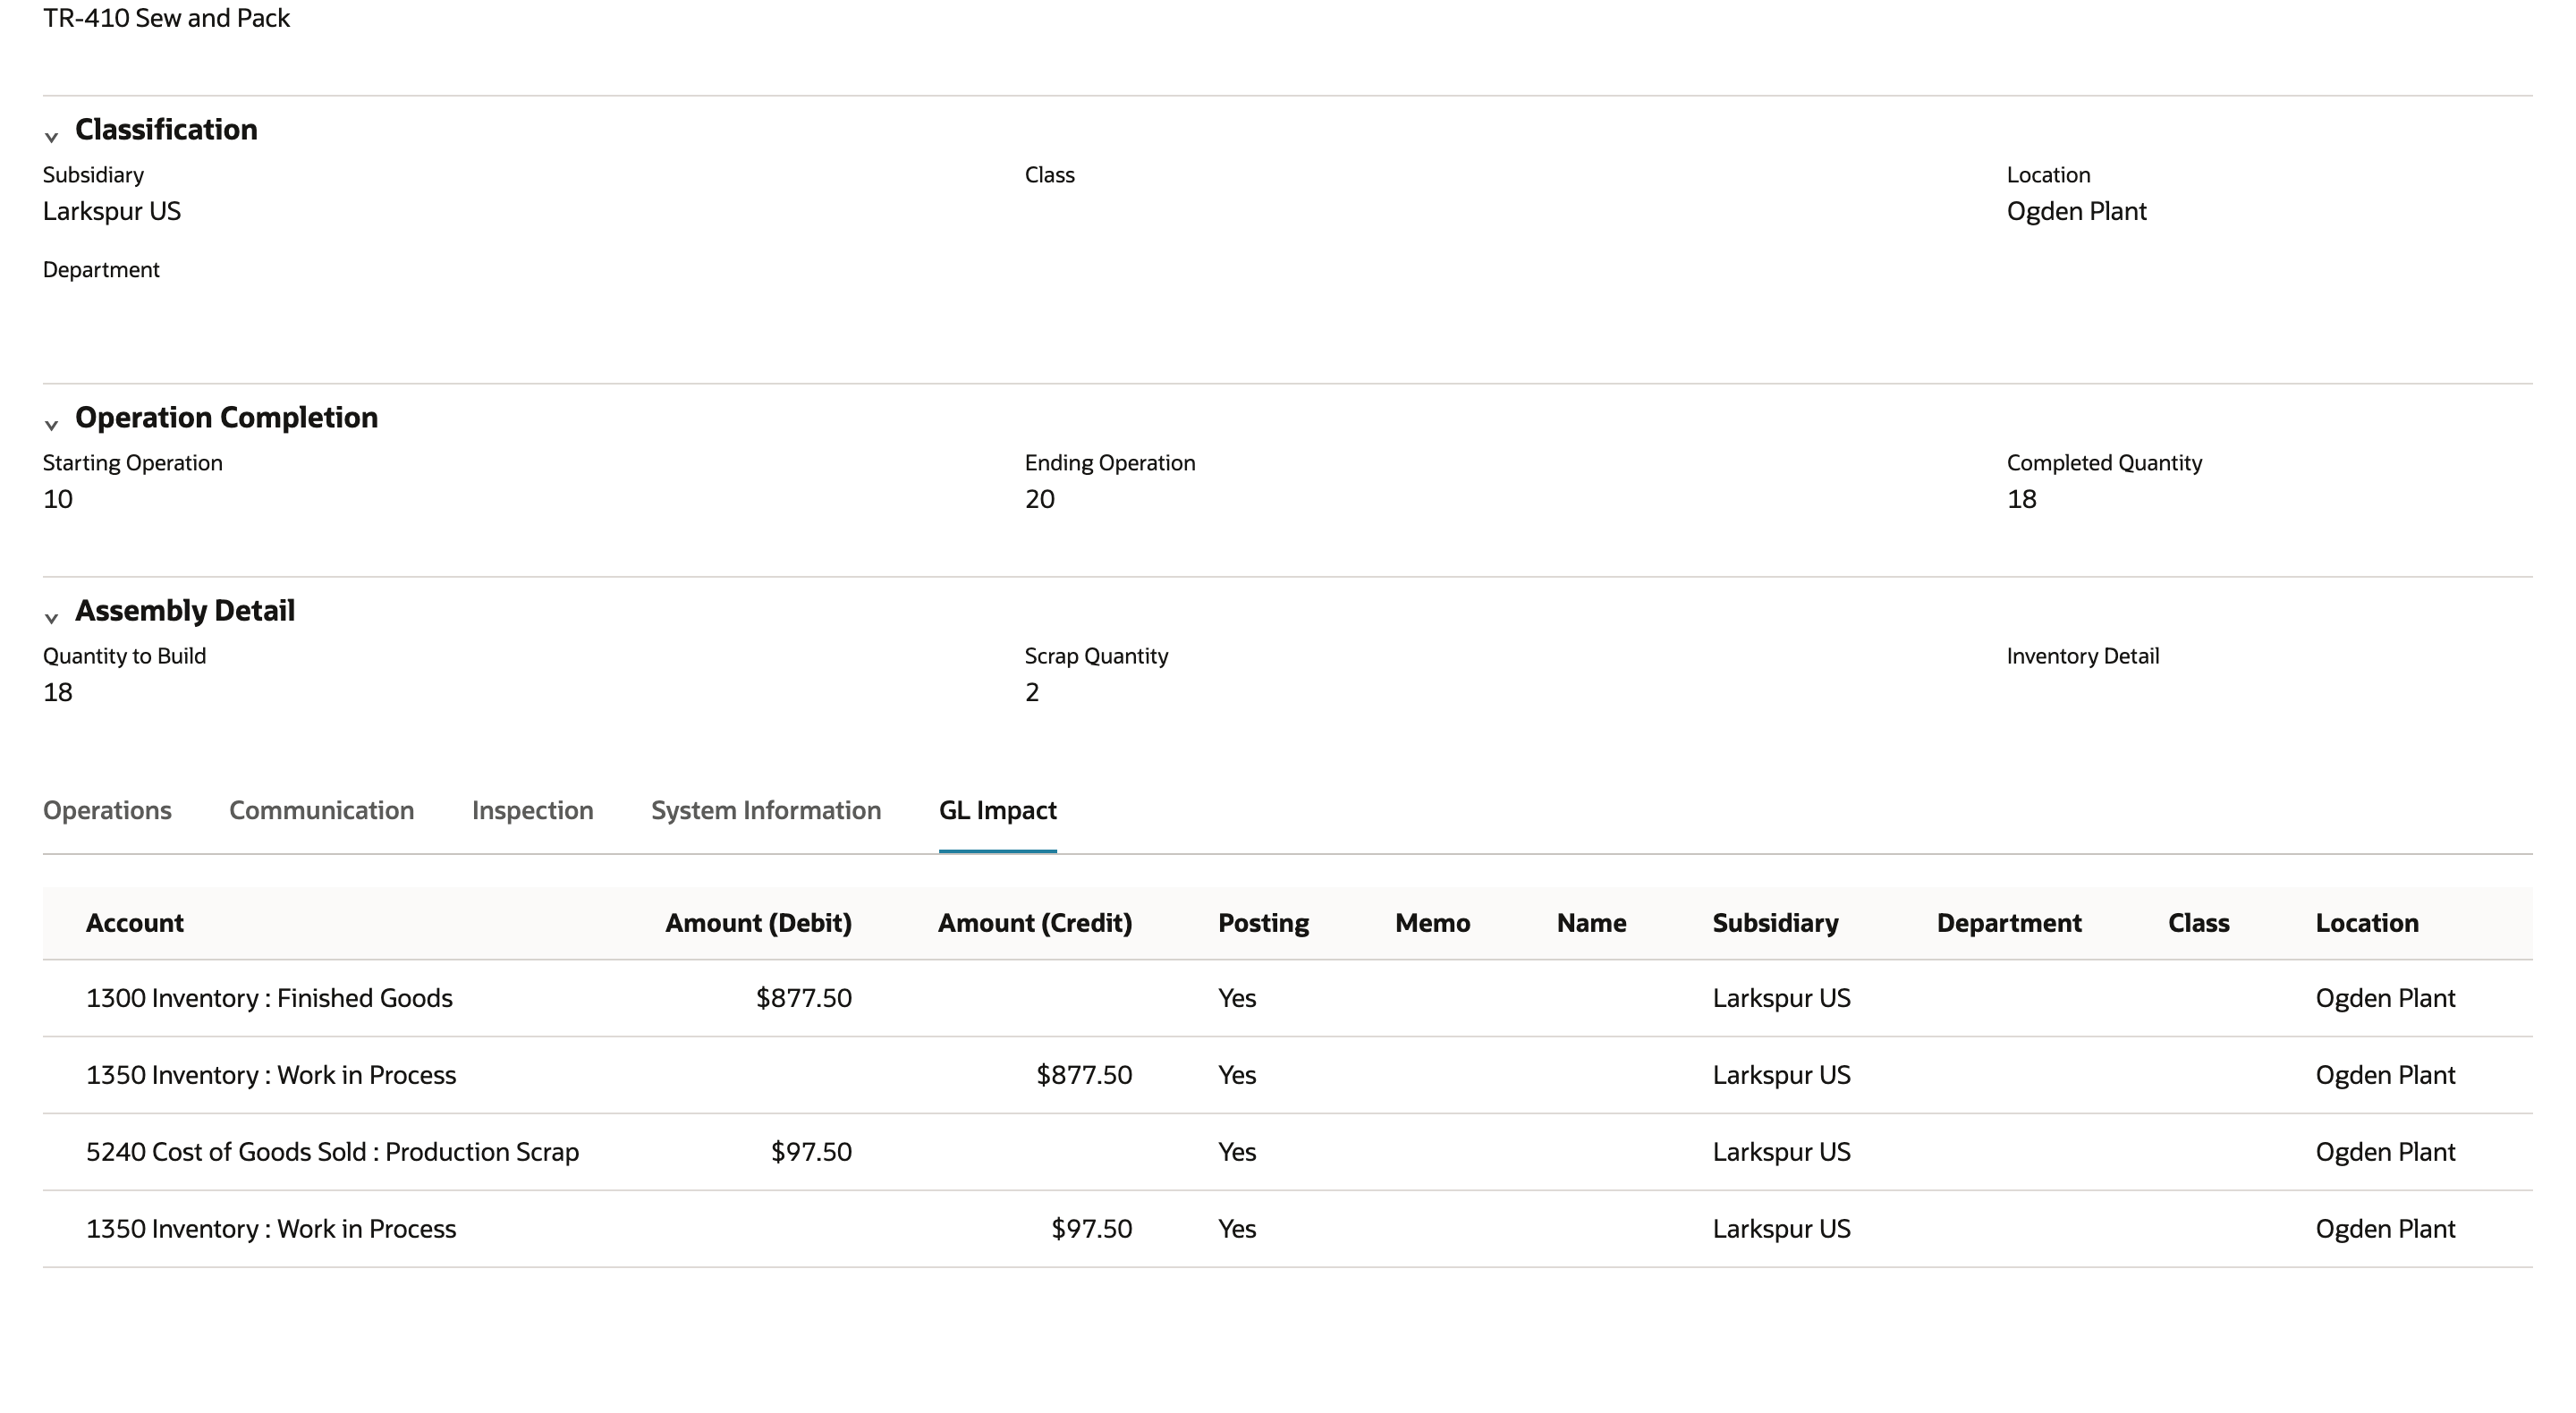This screenshot has width=2576, height=1413.
Task: Click the Account column header
Action: point(135,923)
